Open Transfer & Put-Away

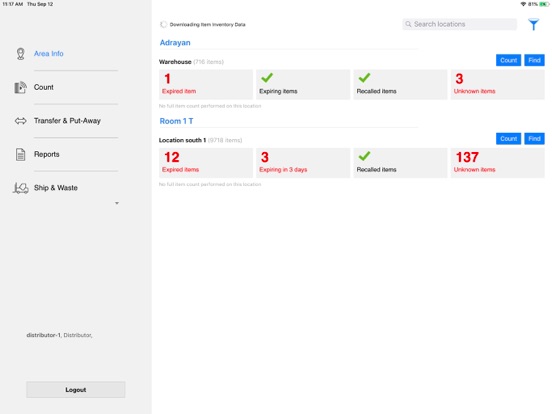(67, 121)
